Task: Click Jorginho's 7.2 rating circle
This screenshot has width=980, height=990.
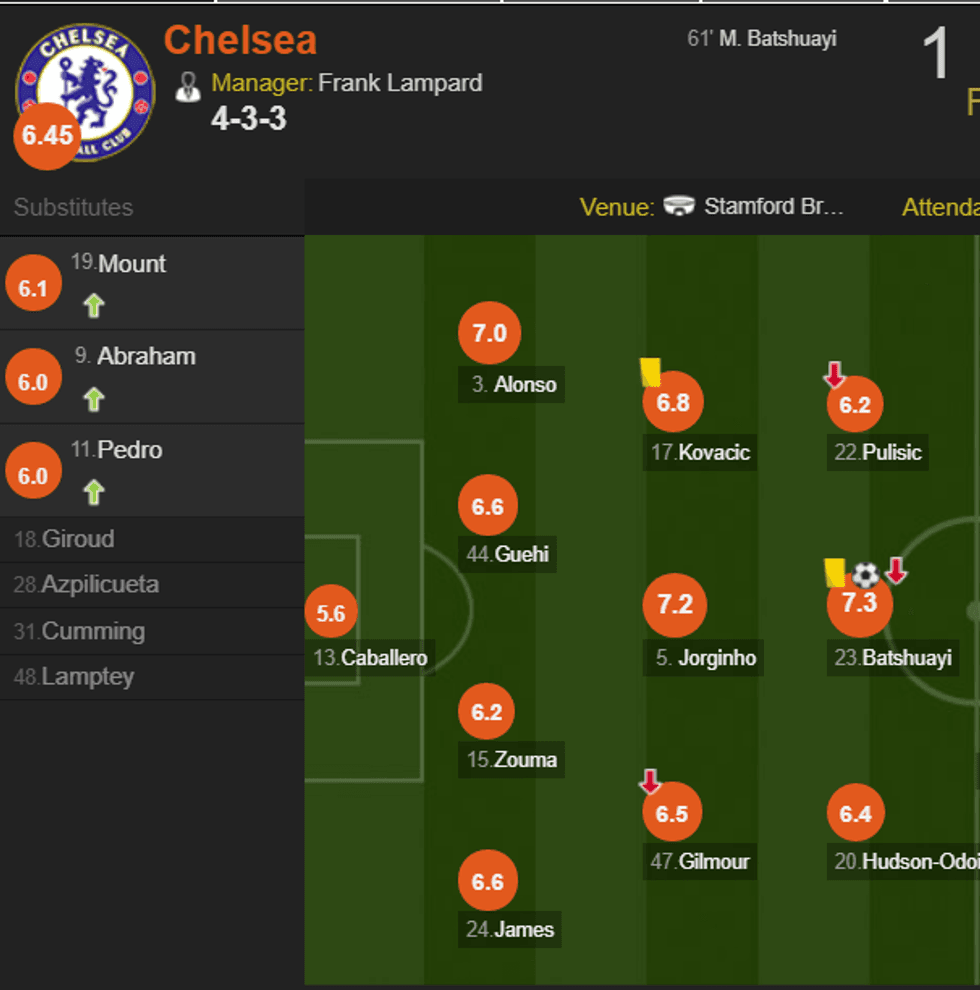Action: (x=675, y=606)
